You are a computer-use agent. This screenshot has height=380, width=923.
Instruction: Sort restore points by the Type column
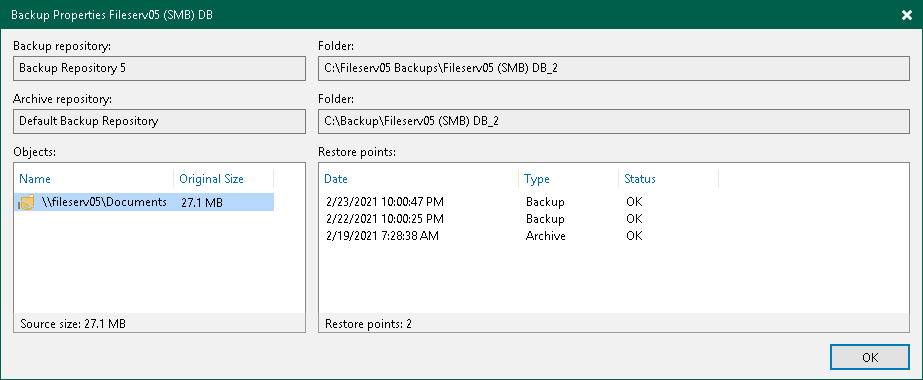536,179
